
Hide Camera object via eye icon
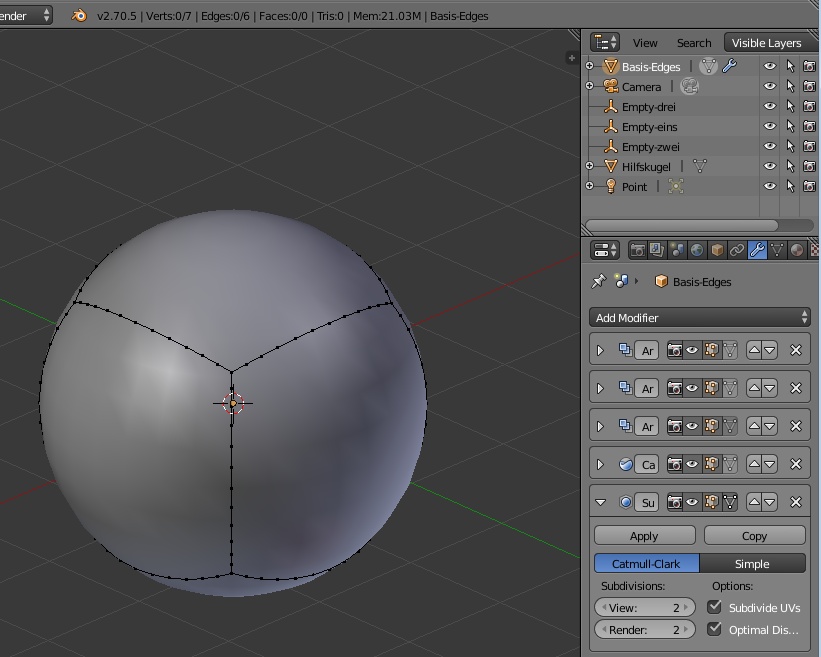pyautogui.click(x=769, y=87)
